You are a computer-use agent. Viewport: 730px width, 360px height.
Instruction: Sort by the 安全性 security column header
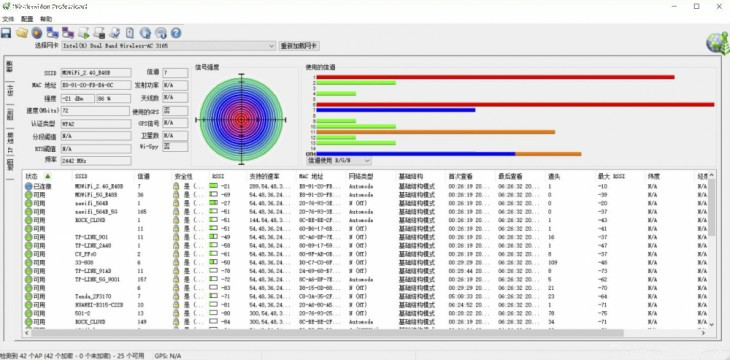pos(190,176)
